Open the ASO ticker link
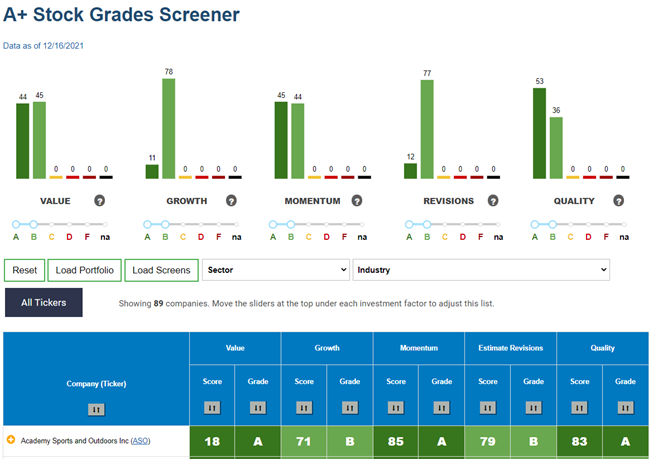Screen dimensions: 653x459 click(140, 441)
